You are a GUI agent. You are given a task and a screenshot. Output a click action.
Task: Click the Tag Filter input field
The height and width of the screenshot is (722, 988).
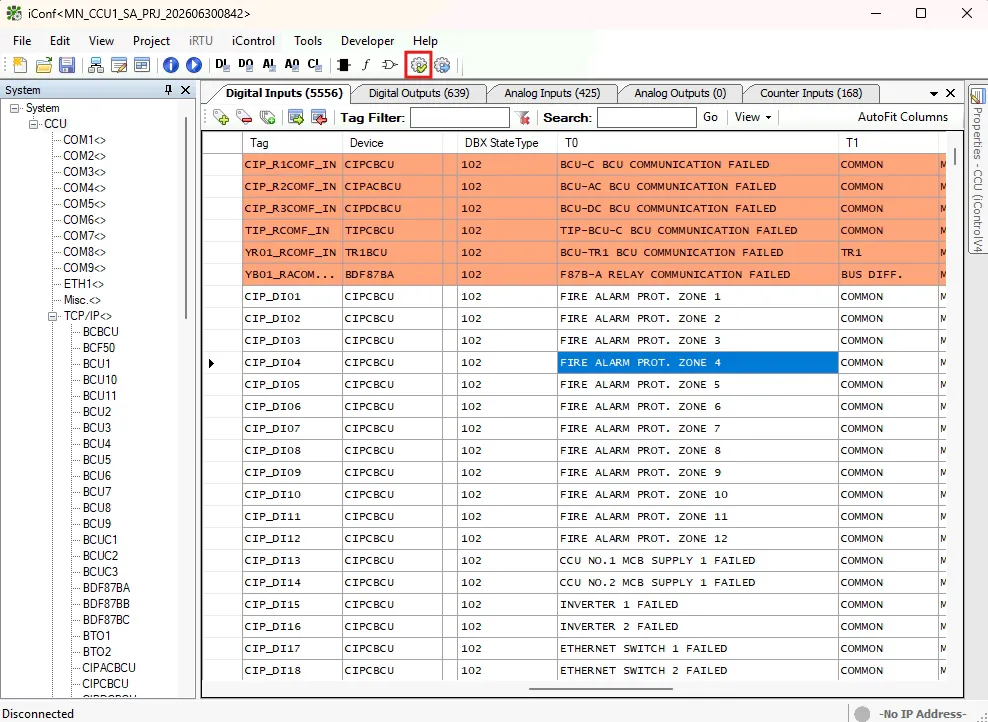point(459,118)
